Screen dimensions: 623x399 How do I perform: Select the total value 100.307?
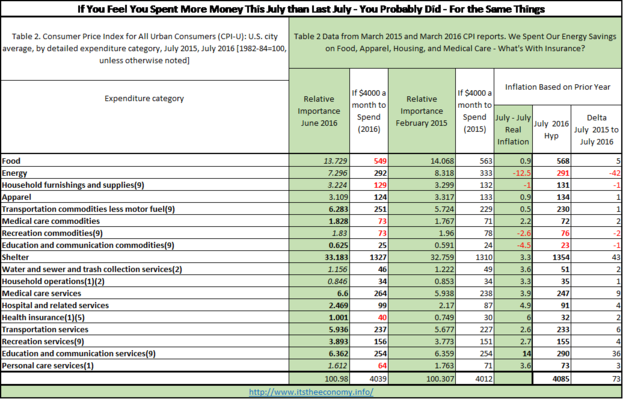click(440, 379)
